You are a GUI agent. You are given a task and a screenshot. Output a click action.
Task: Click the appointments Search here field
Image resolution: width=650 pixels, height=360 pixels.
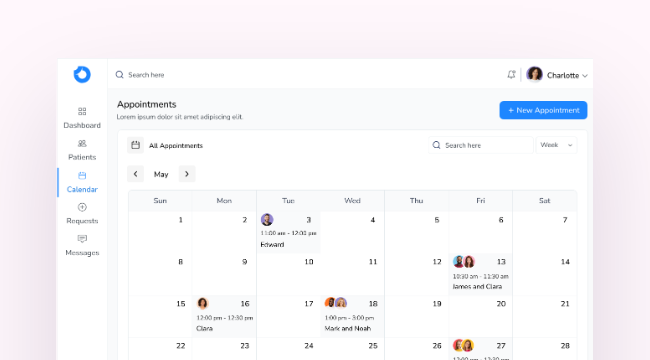click(x=481, y=145)
